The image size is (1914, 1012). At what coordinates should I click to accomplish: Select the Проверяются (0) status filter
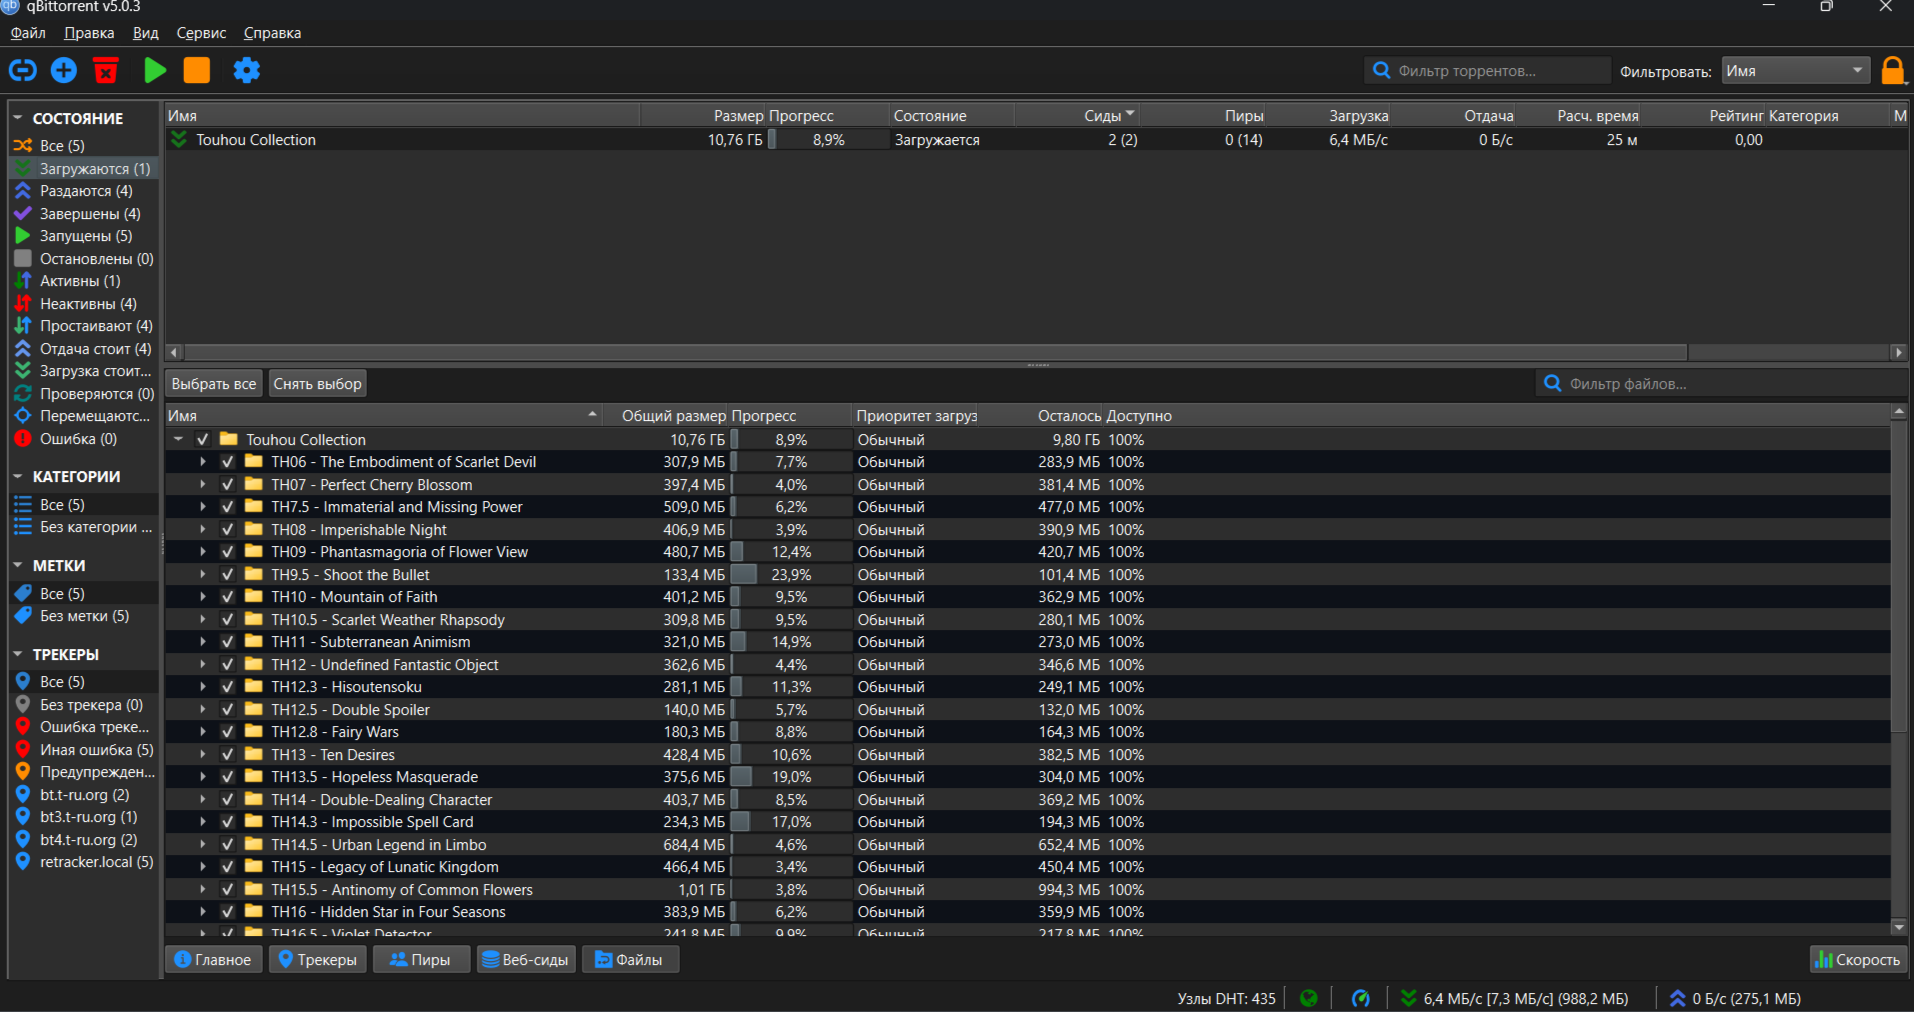(84, 394)
